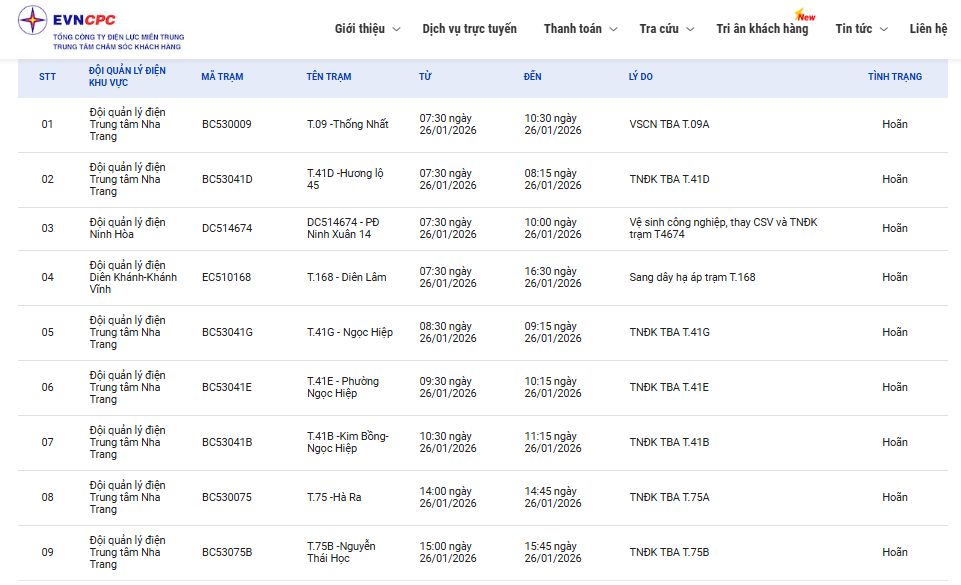Click the New badge icon
The width and height of the screenshot is (961, 585).
point(804,16)
